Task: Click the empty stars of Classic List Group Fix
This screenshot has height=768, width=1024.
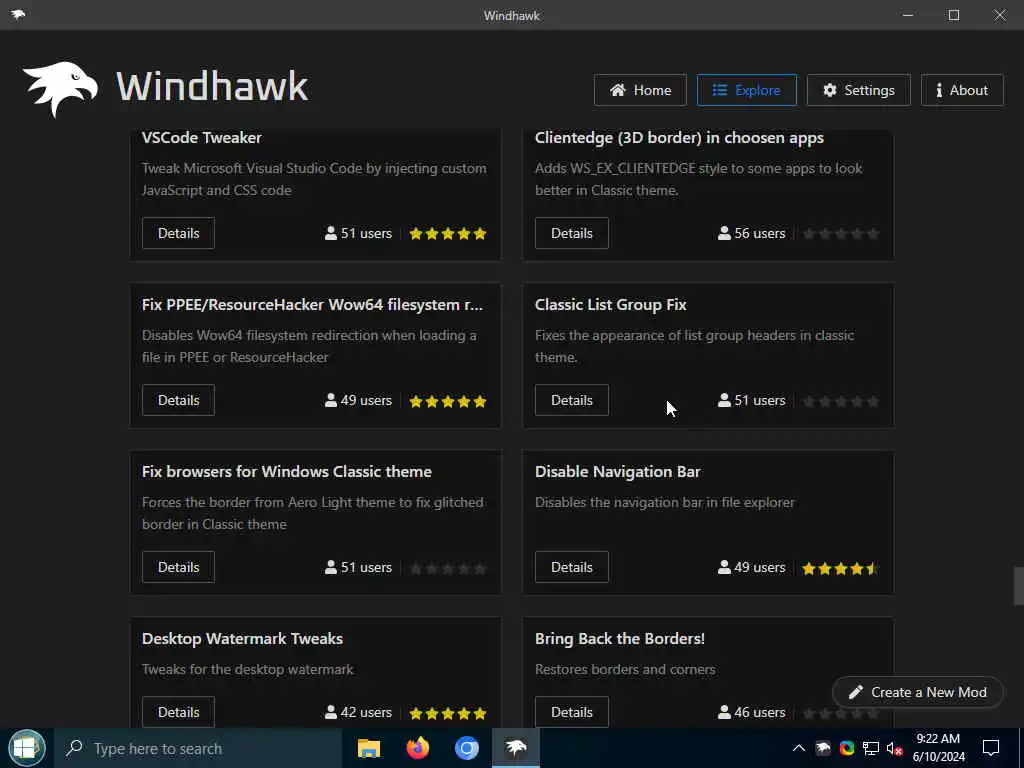Action: click(840, 401)
